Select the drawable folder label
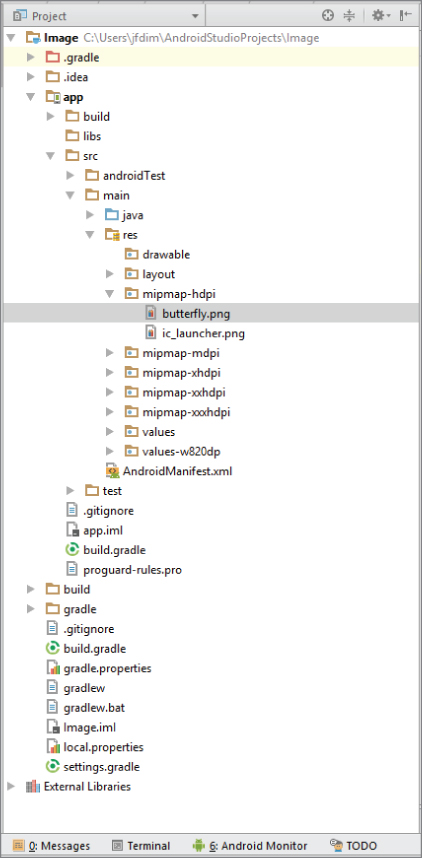 click(x=166, y=254)
